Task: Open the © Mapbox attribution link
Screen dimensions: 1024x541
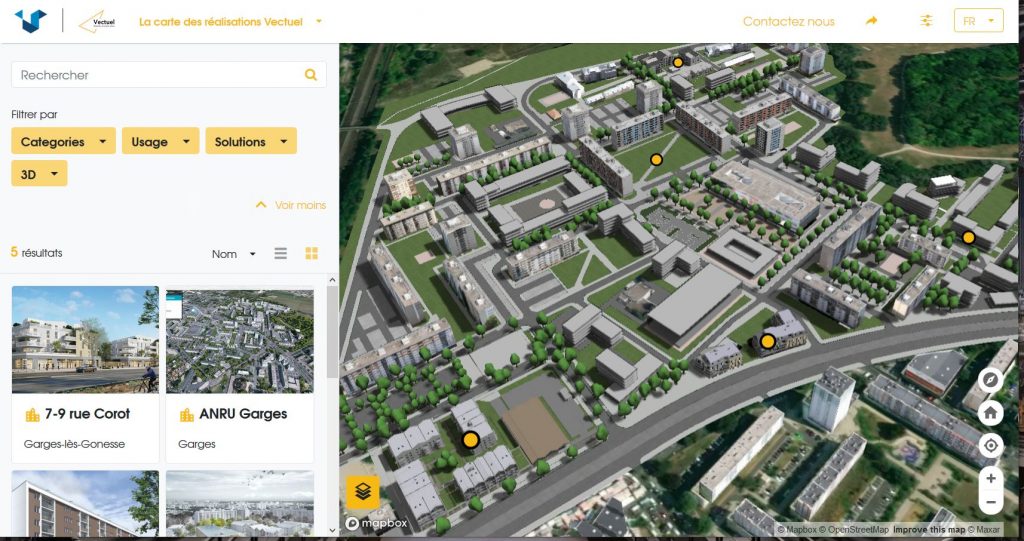Action: [796, 531]
